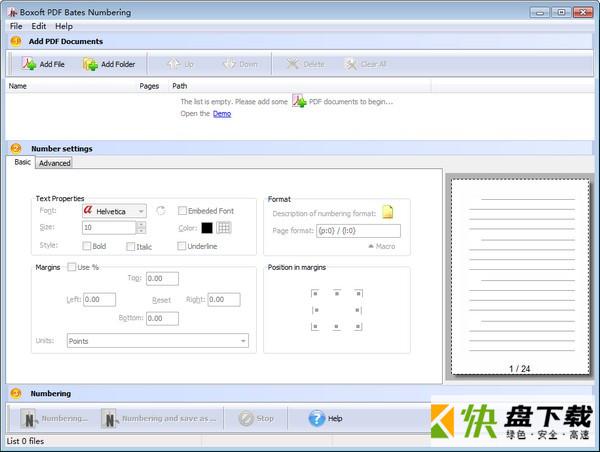Enable the Use % margins checkbox
Screen dimensions: 600x452
tap(71, 267)
